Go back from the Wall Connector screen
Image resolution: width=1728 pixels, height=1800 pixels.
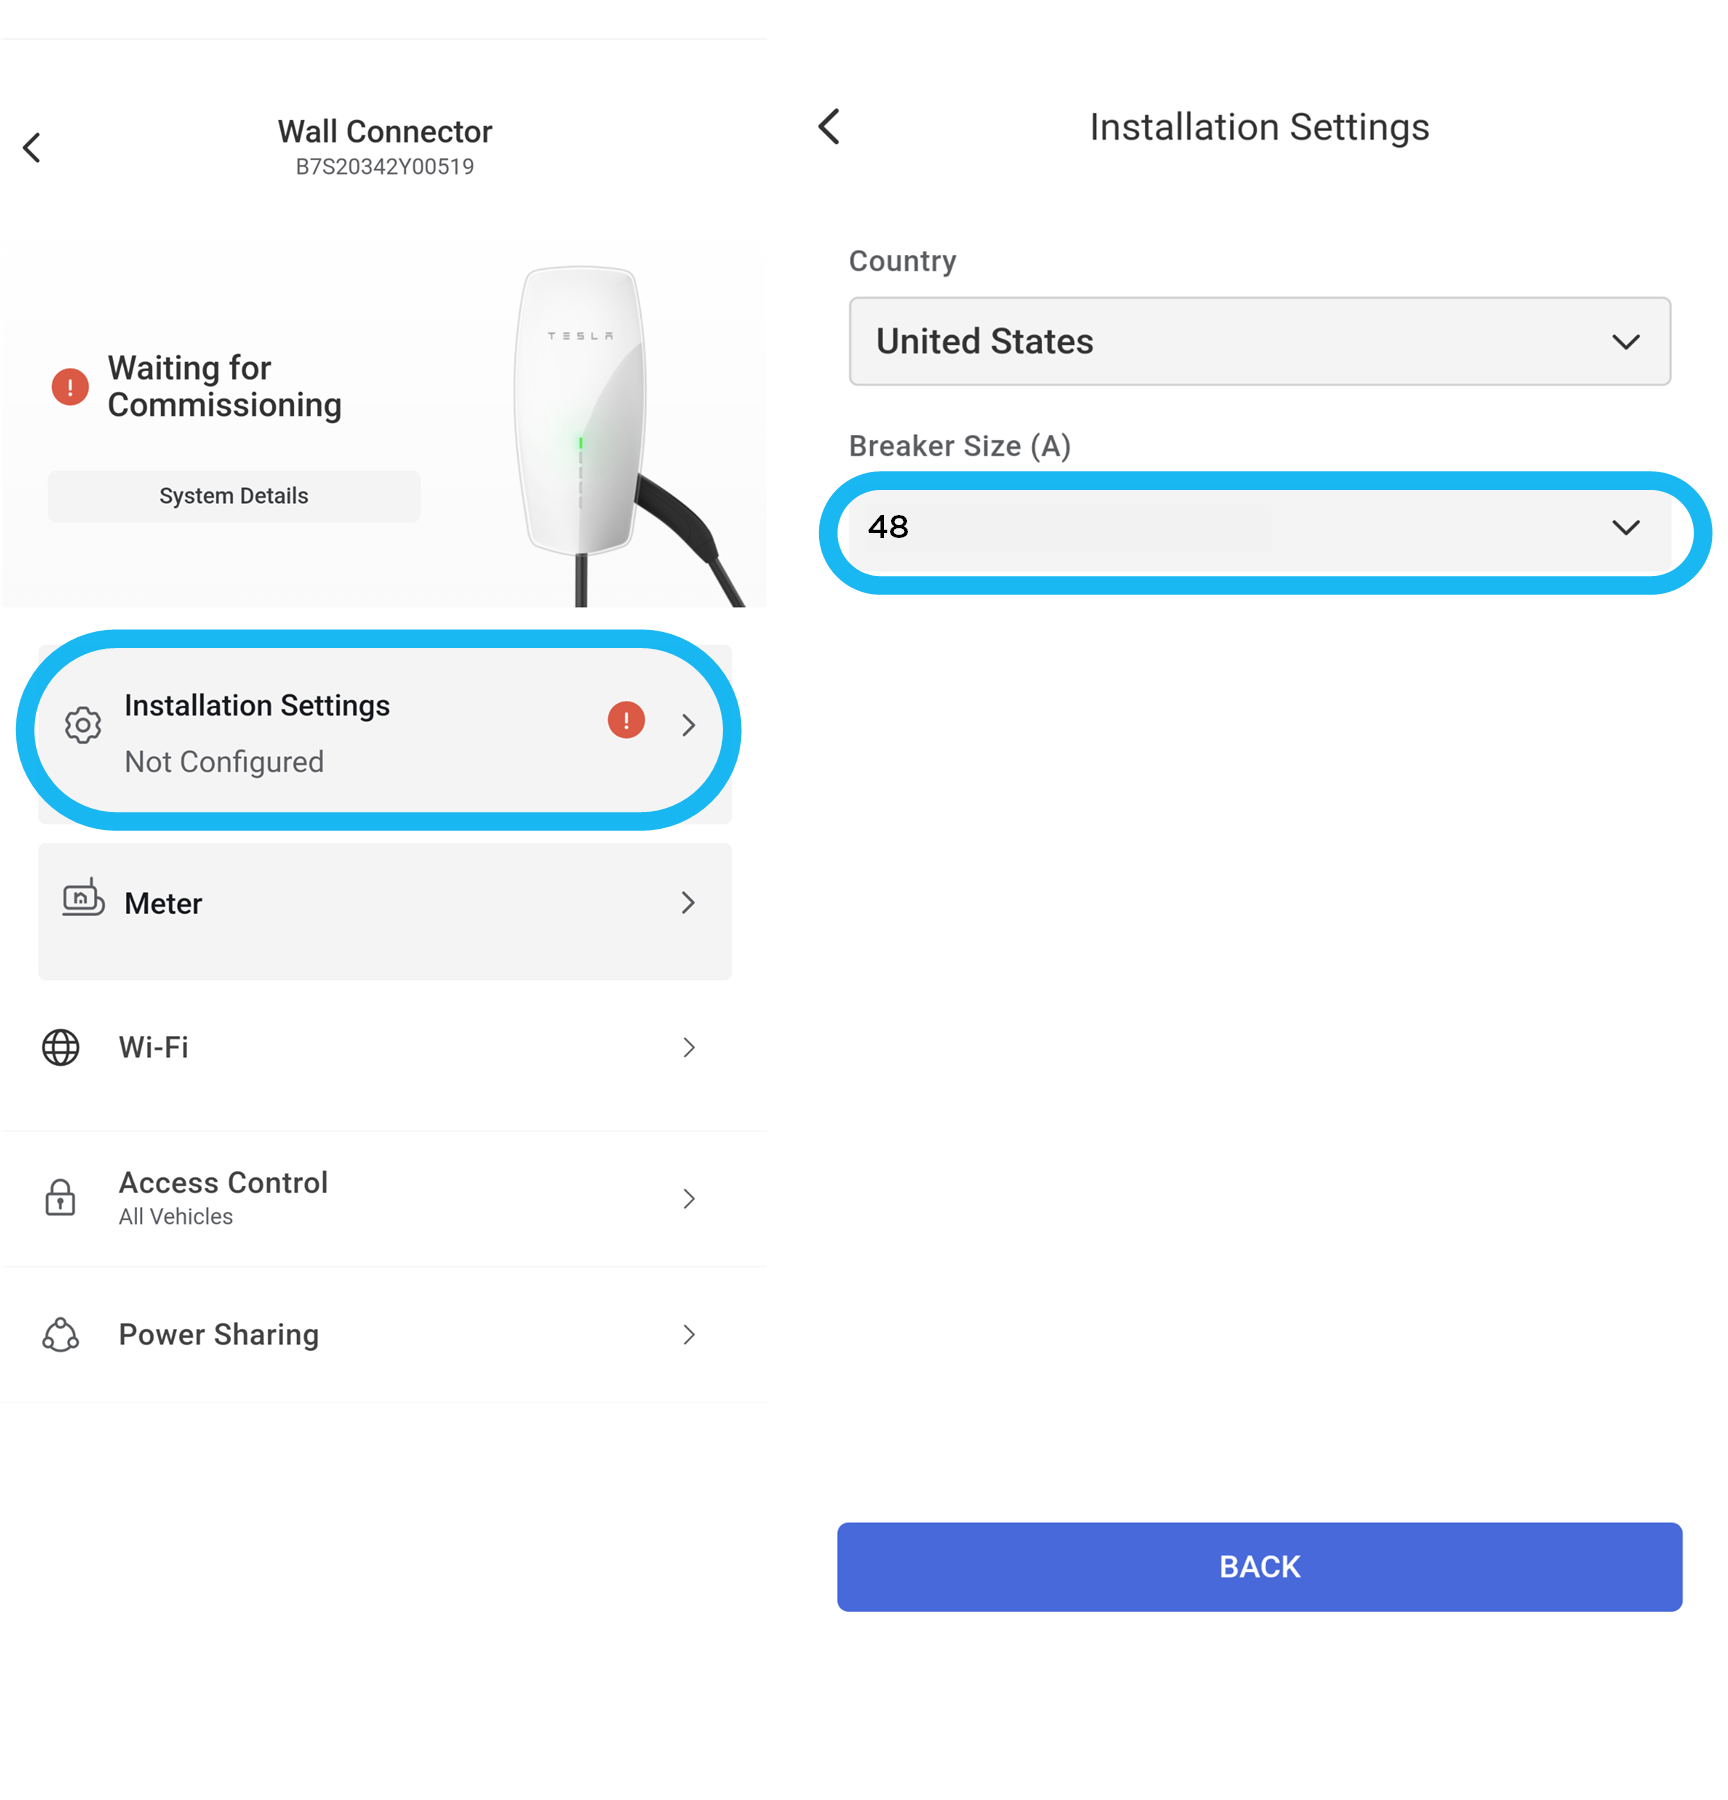click(32, 148)
